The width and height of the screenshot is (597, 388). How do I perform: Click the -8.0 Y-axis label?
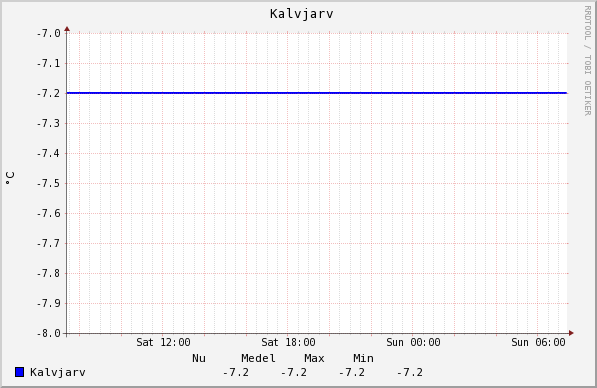point(48,334)
